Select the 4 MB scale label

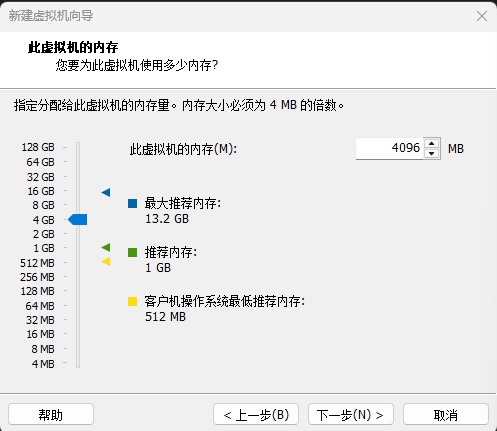click(x=43, y=364)
